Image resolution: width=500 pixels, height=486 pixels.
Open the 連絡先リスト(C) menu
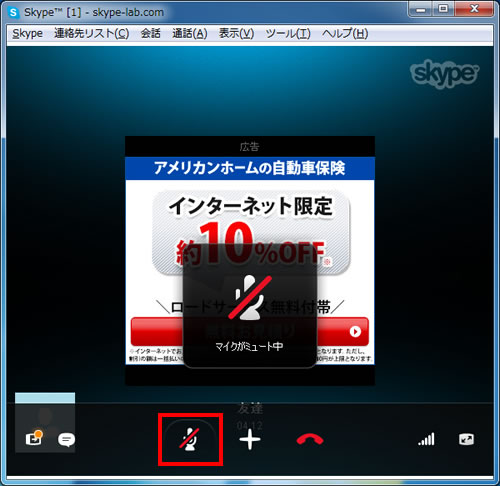click(91, 34)
